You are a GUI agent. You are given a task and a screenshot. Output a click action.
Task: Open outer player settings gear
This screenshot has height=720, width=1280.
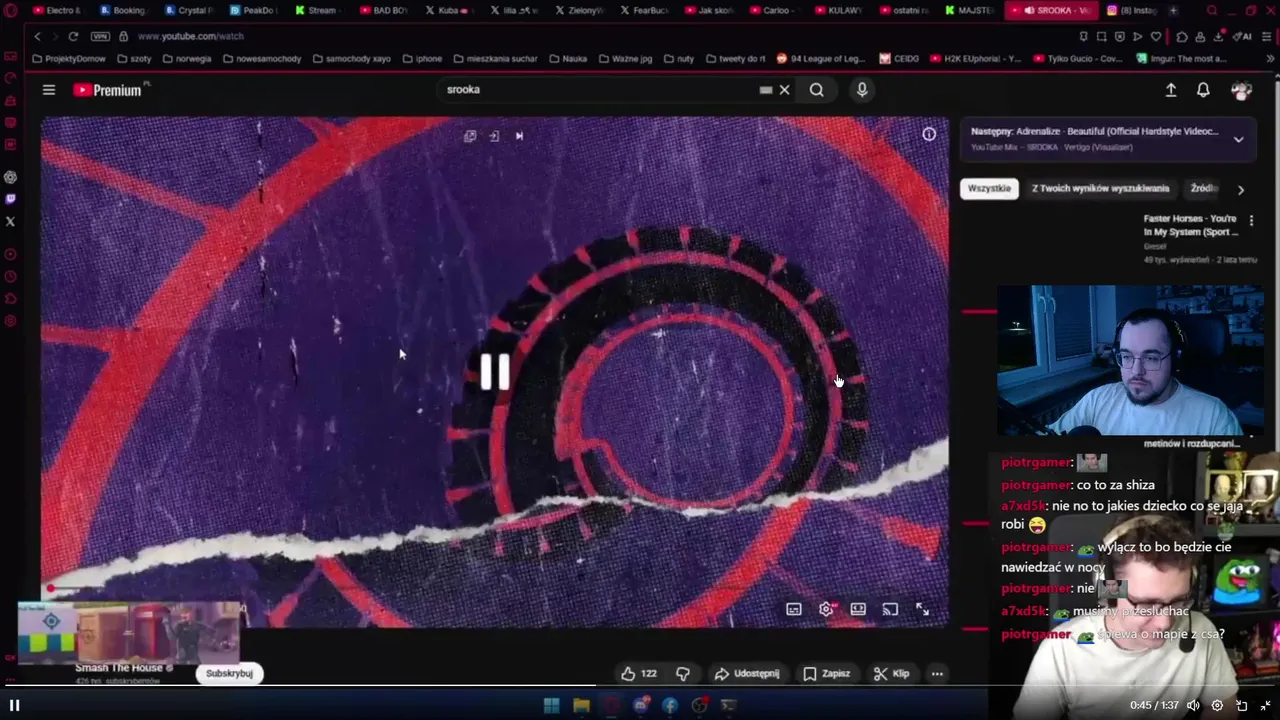pyautogui.click(x=1217, y=705)
